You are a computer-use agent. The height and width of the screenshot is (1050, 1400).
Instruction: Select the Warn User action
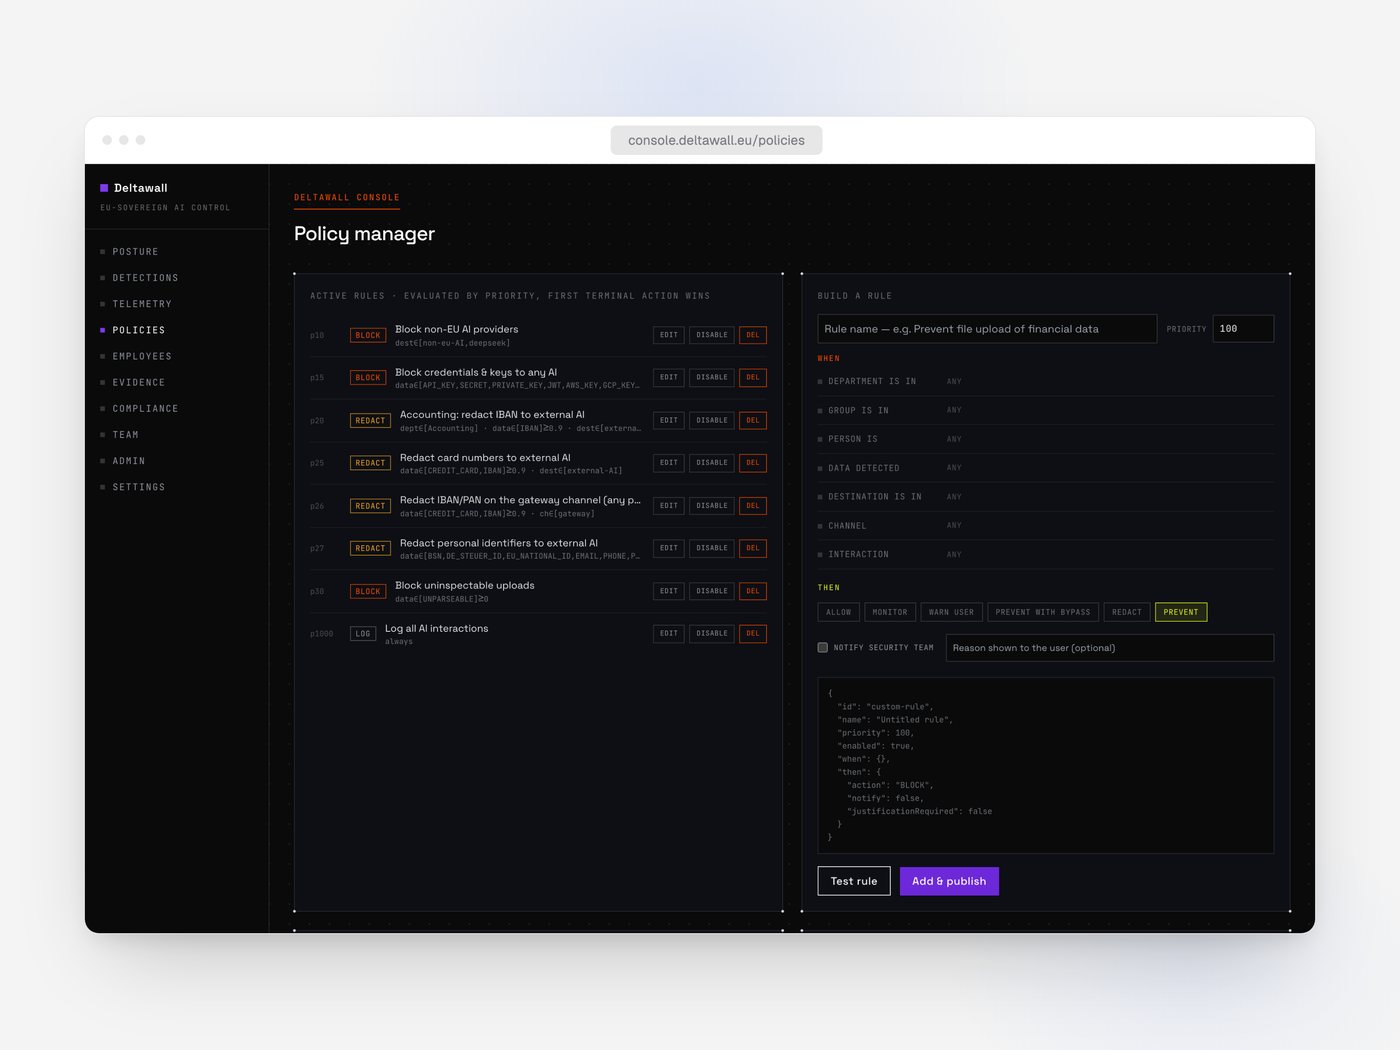[x=951, y=612]
